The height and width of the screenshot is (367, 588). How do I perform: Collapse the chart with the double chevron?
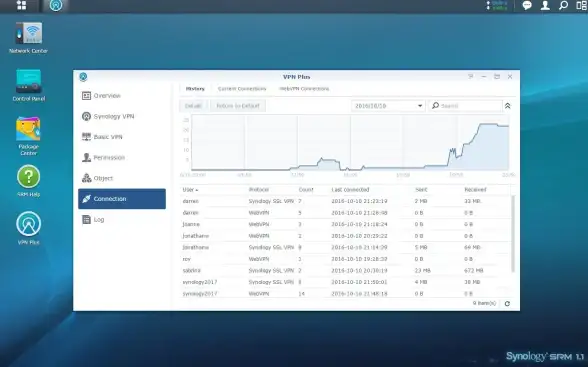tap(507, 106)
